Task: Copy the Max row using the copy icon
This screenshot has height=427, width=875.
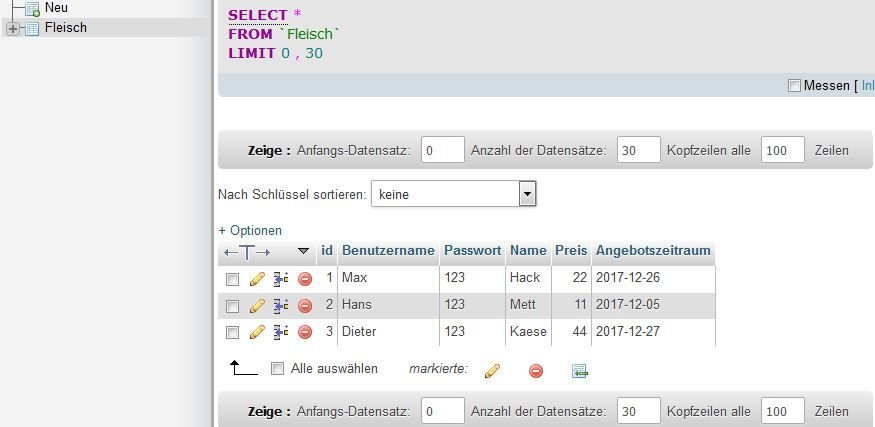Action: click(x=281, y=279)
